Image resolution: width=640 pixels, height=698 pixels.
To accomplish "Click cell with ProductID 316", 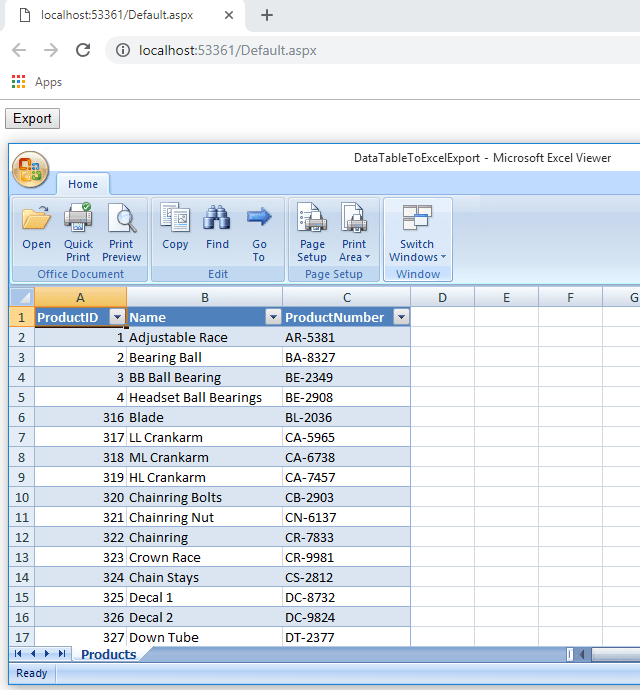I will click(x=81, y=417).
